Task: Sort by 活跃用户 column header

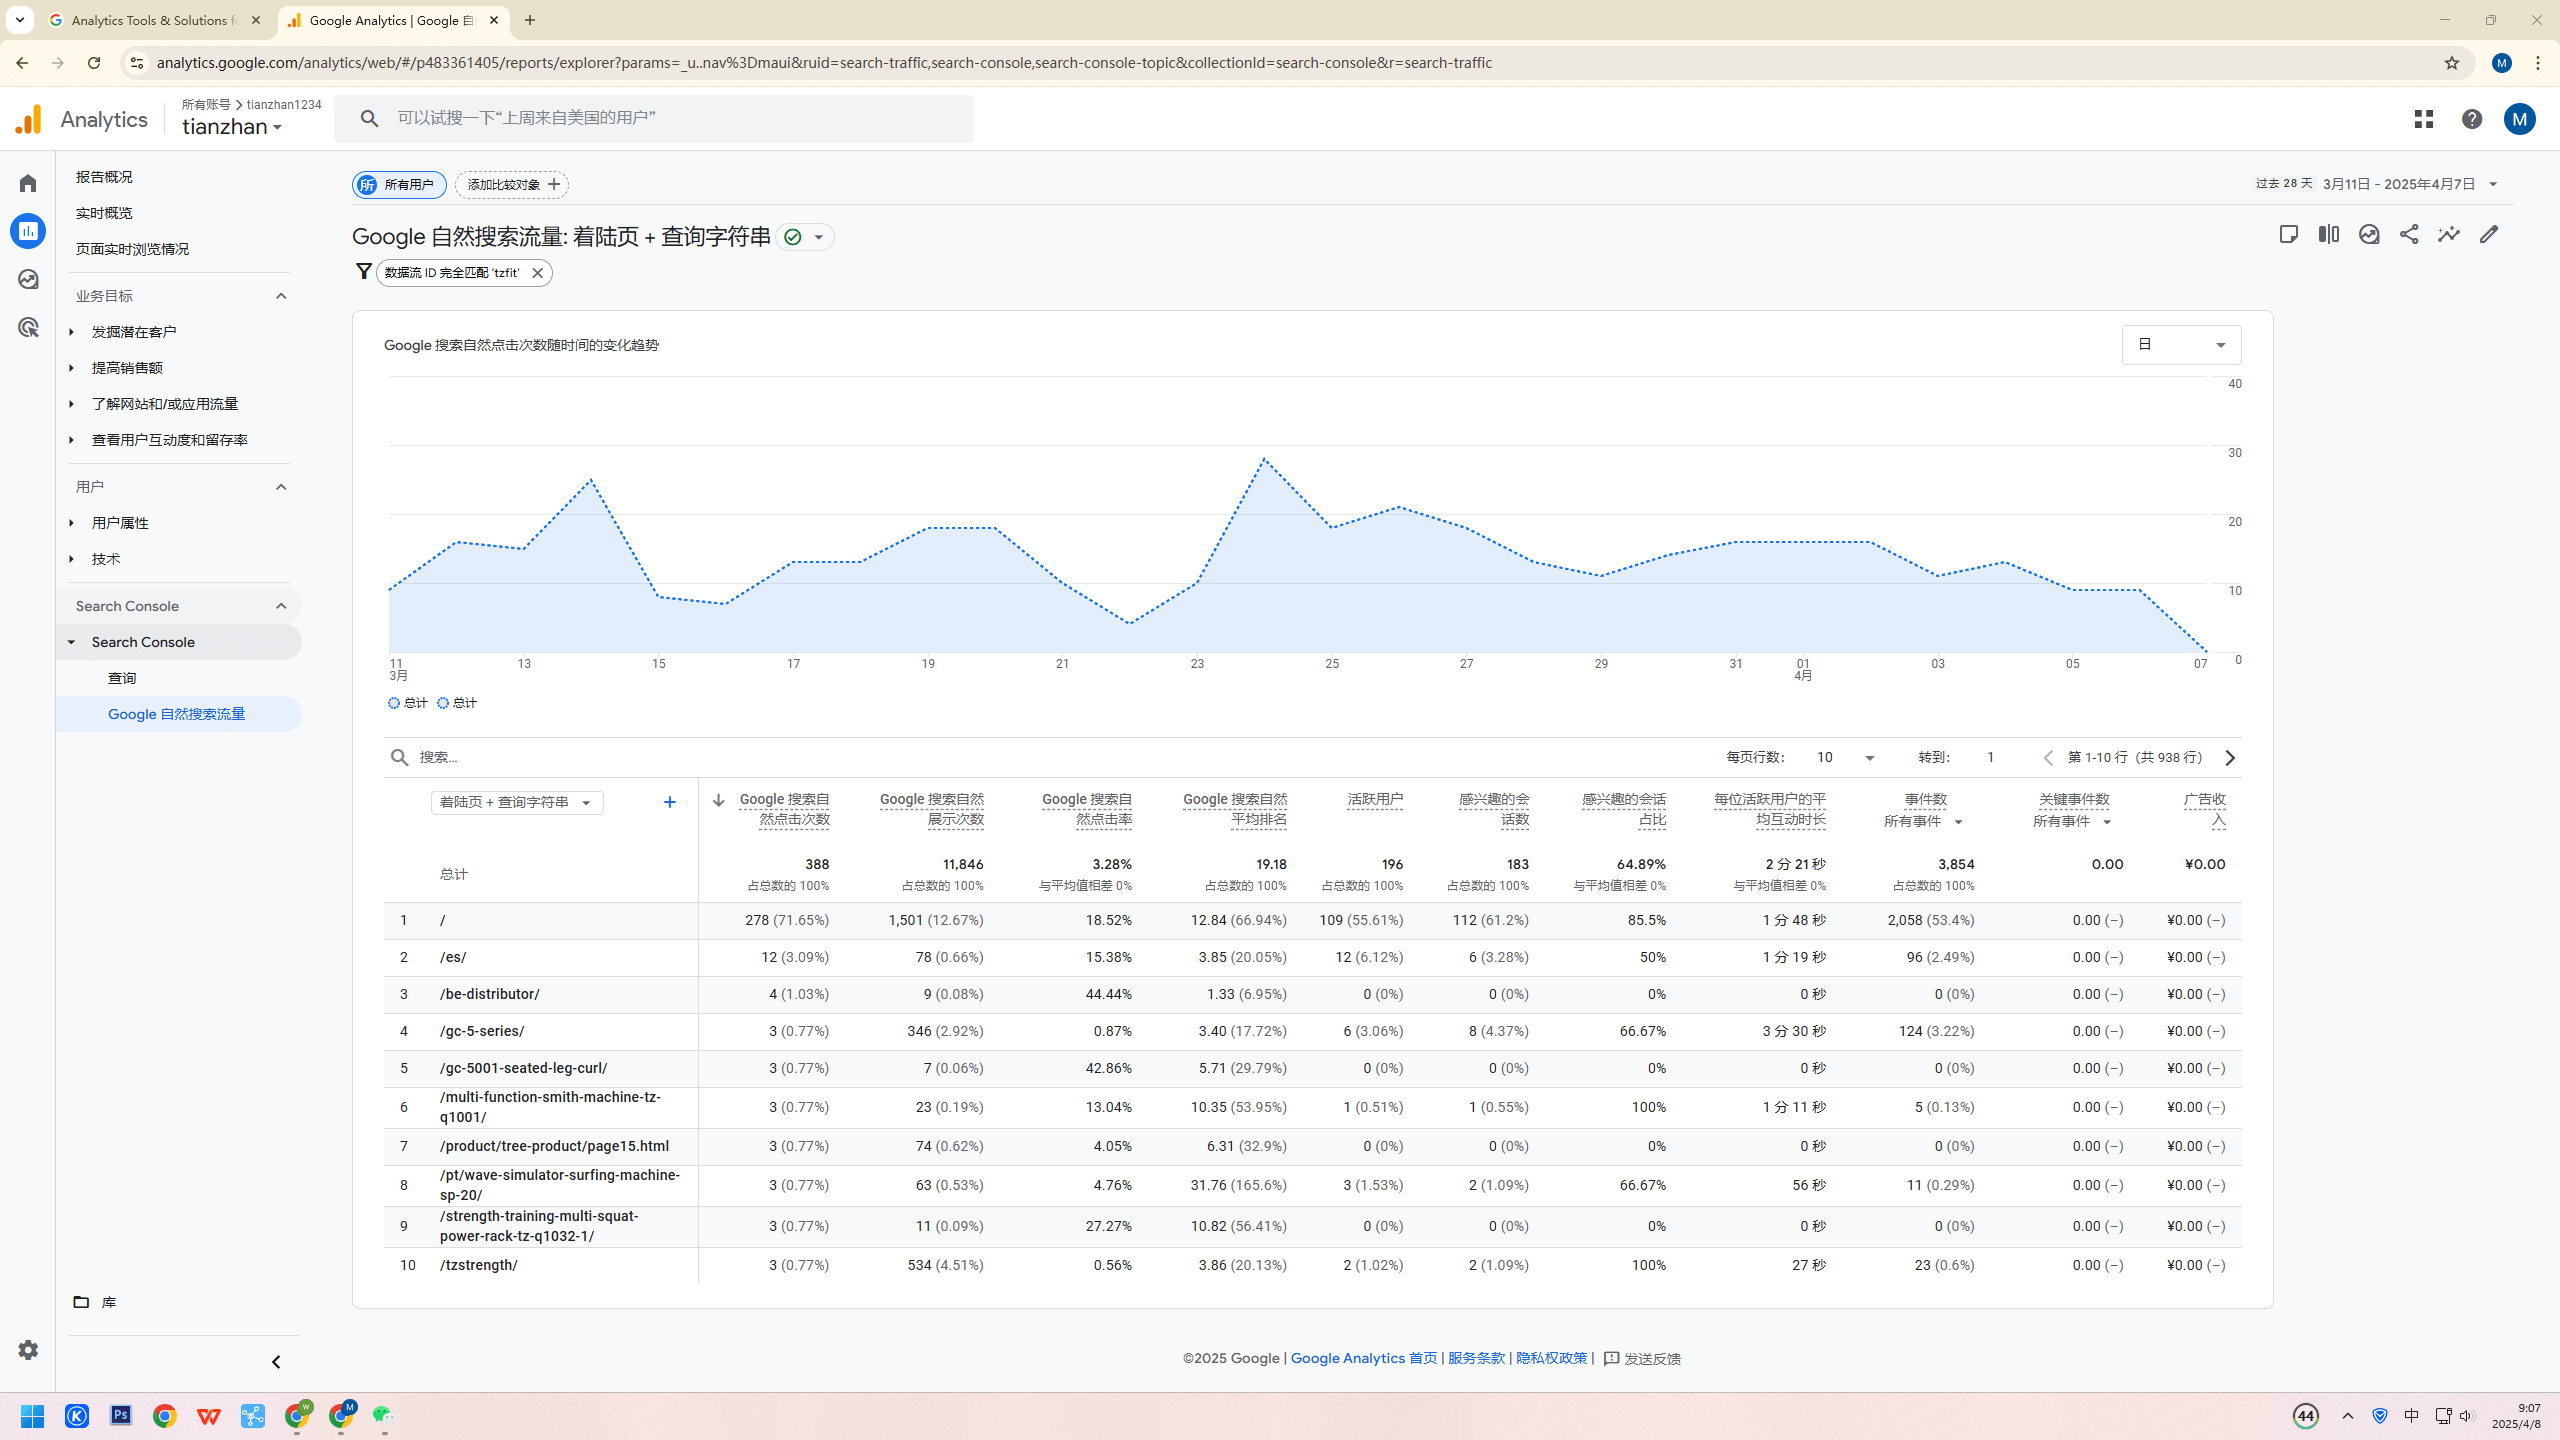Action: (x=1374, y=799)
